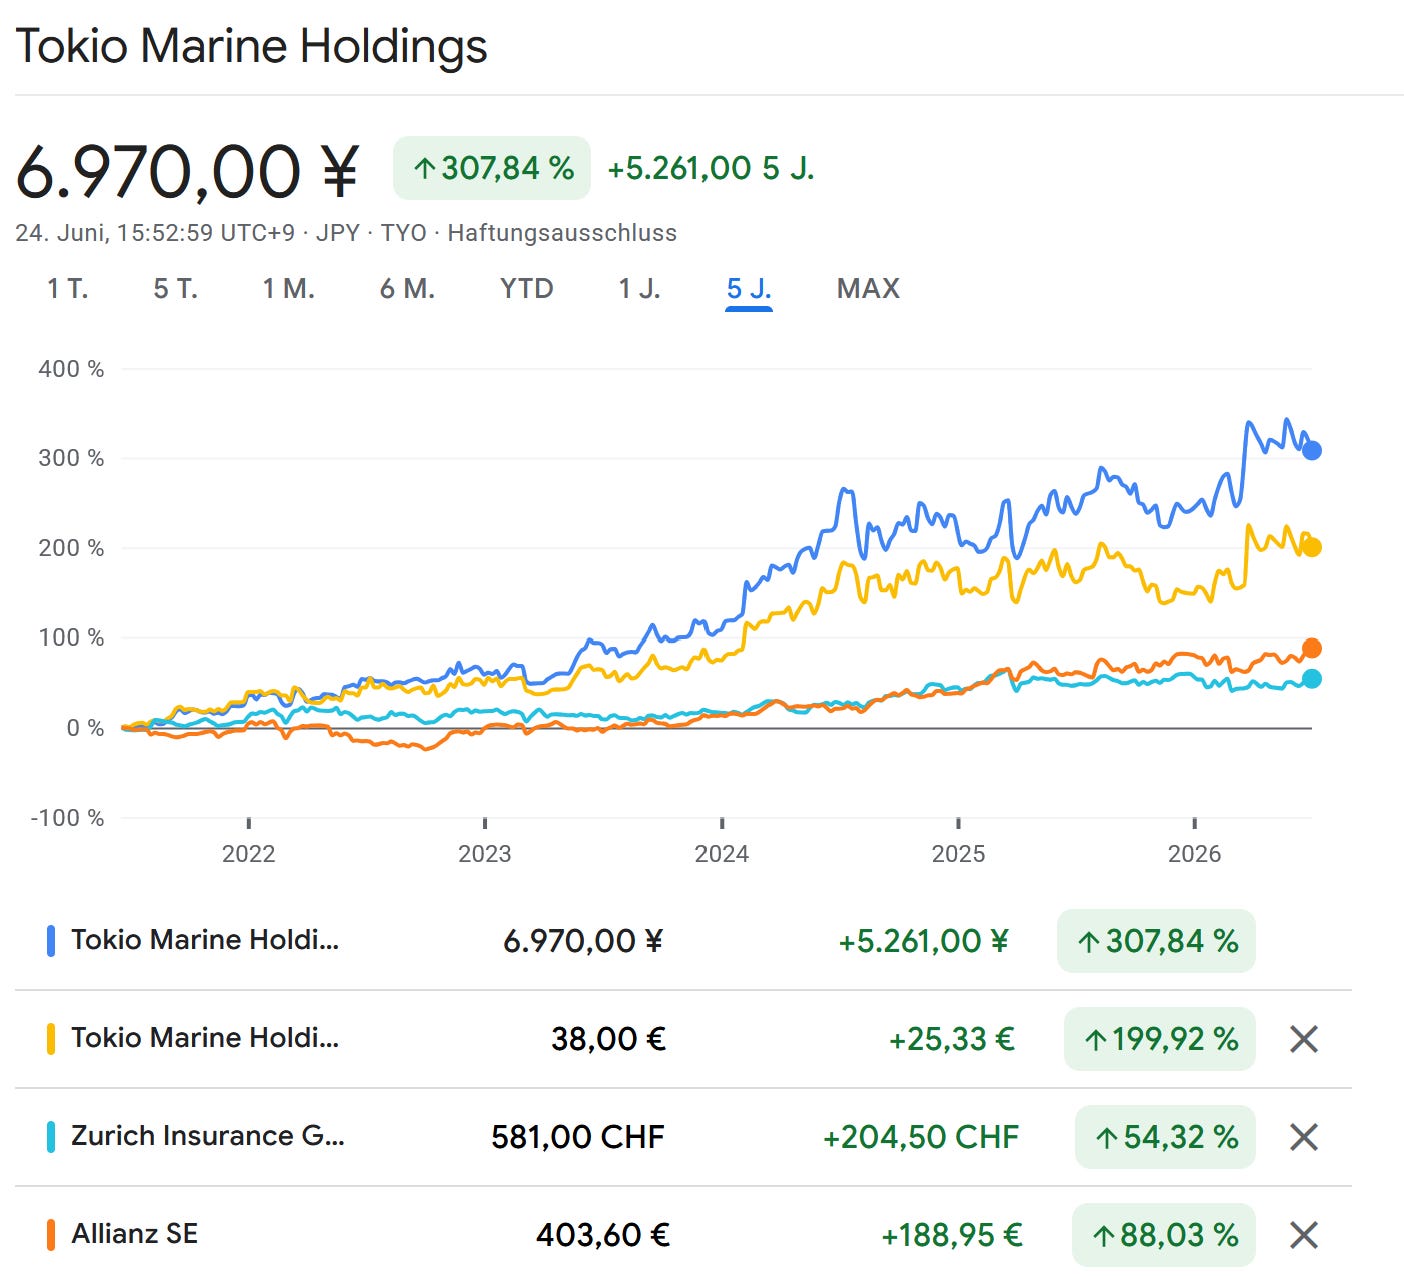Click the 2025 x-axis label
Image resolution: width=1404 pixels, height=1276 pixels.
click(958, 854)
